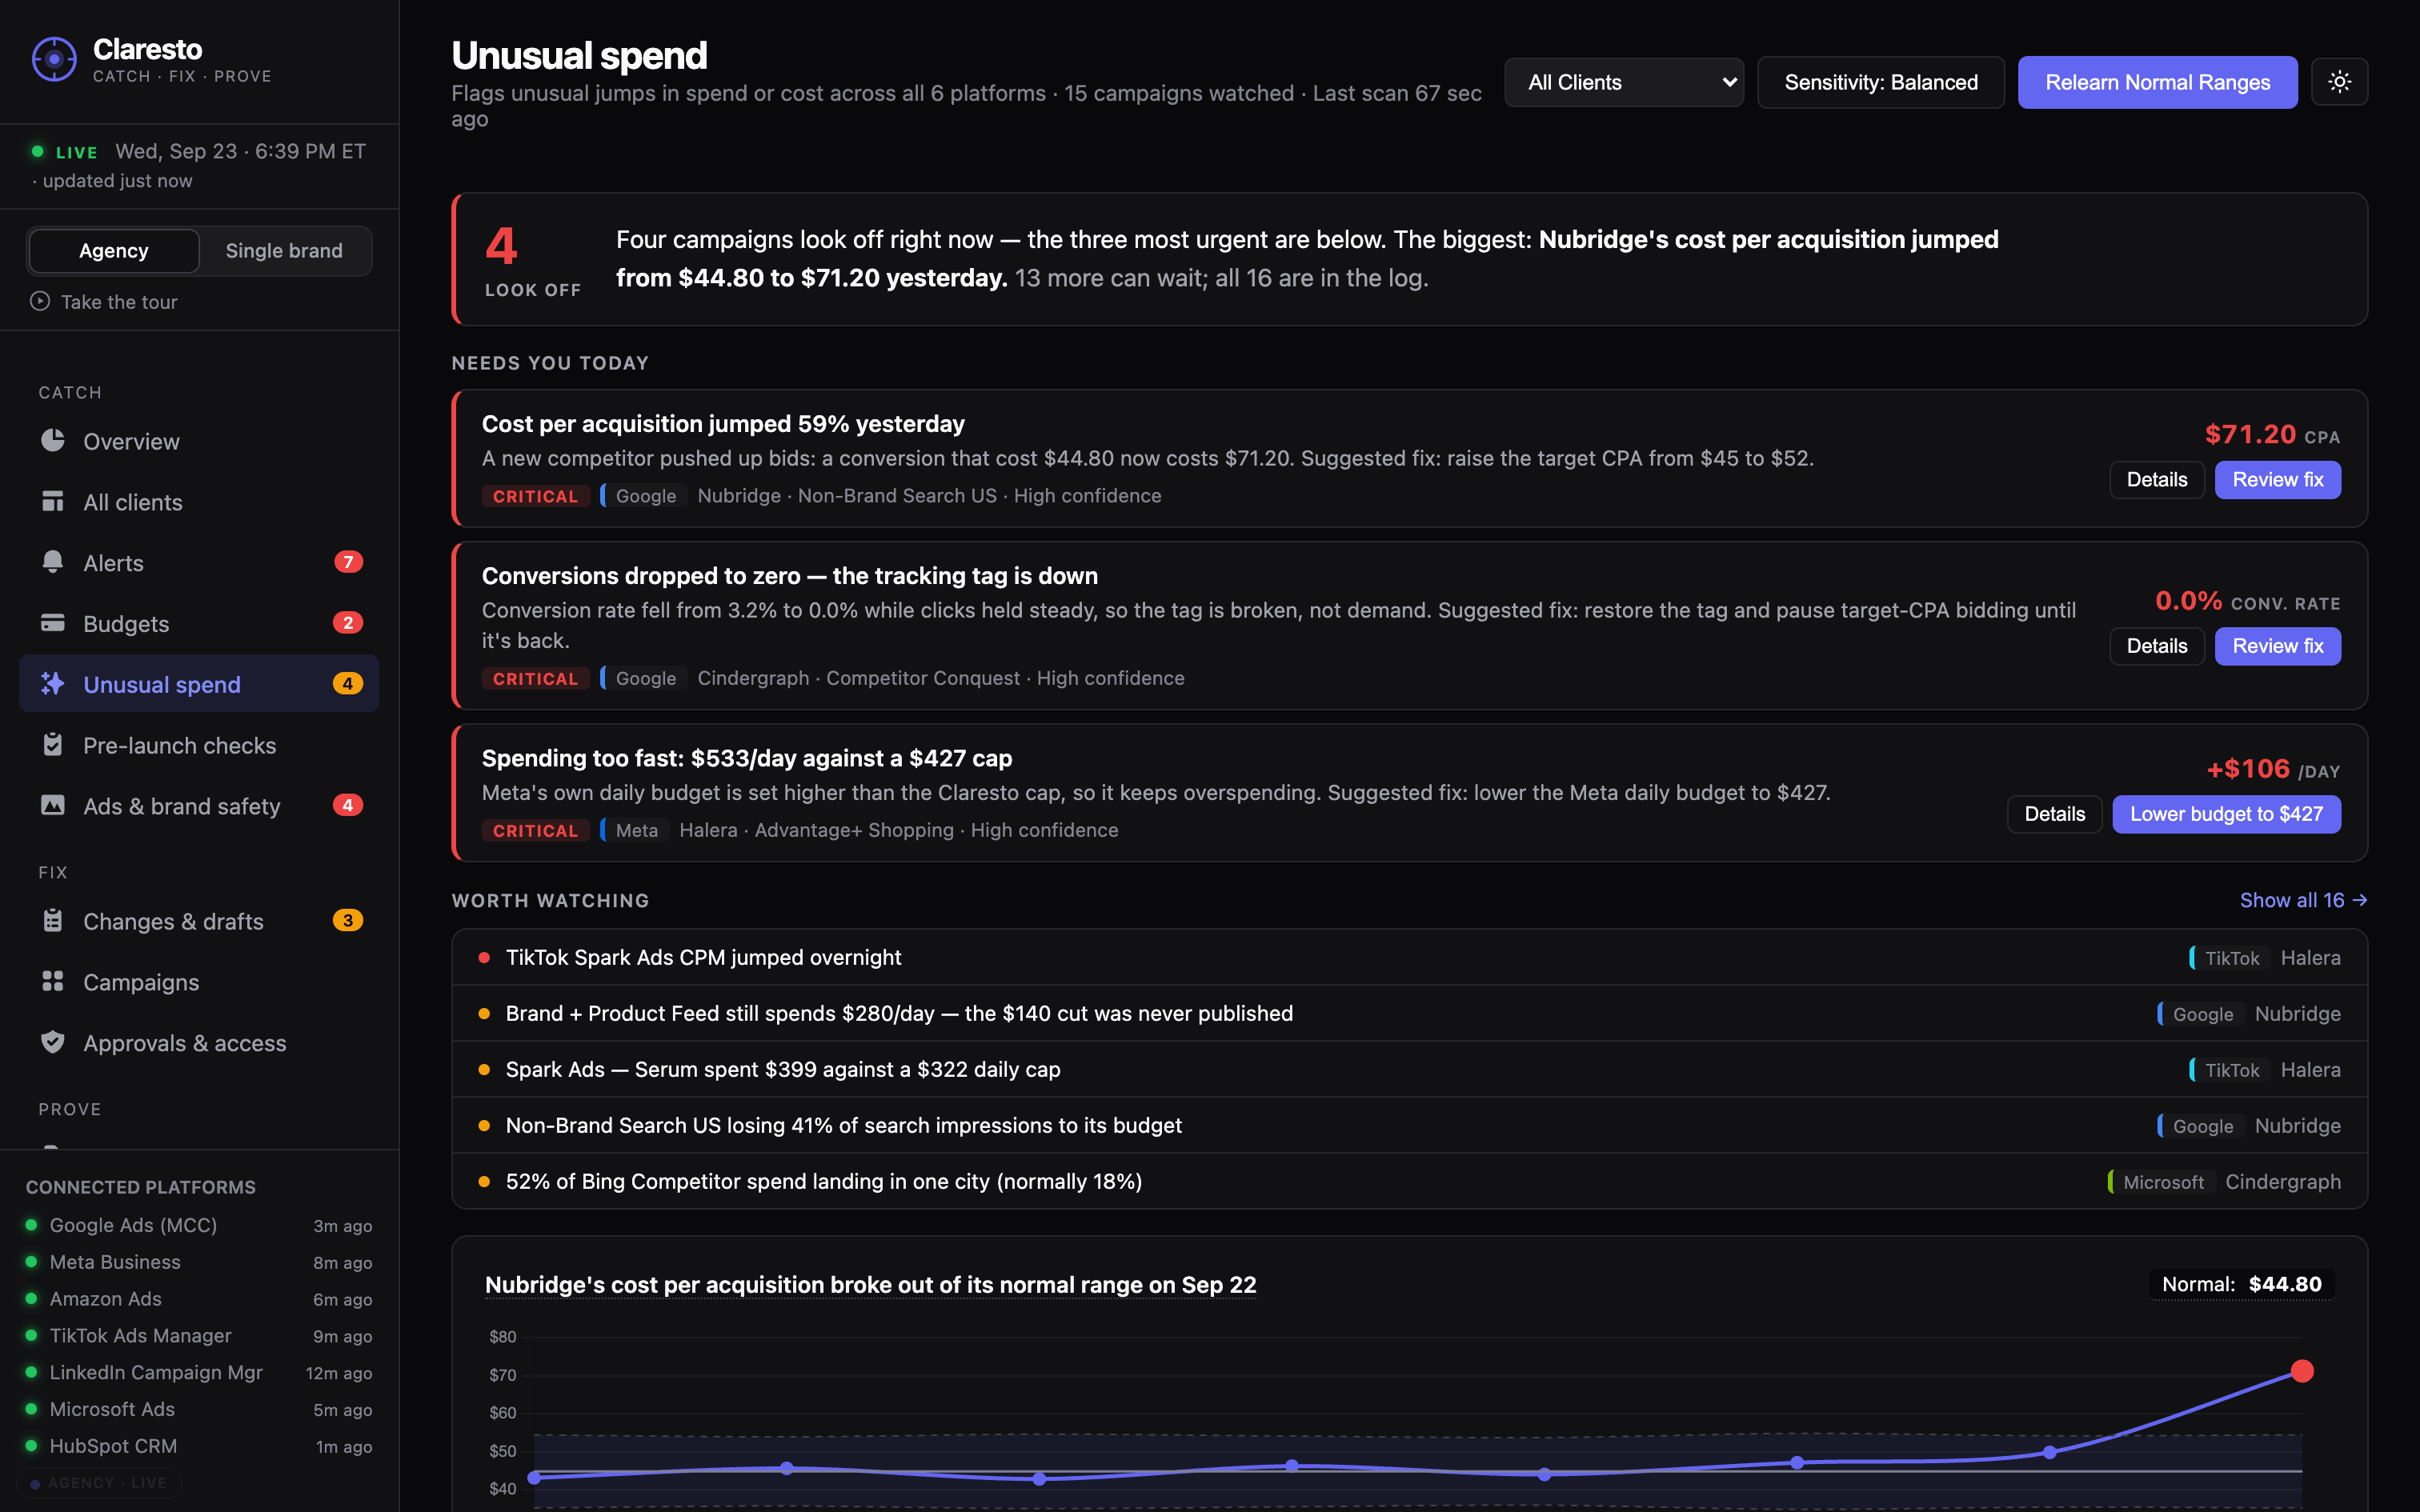The width and height of the screenshot is (2420, 1512).
Task: Click the Unusual spend sparkle icon
Action: point(53,684)
